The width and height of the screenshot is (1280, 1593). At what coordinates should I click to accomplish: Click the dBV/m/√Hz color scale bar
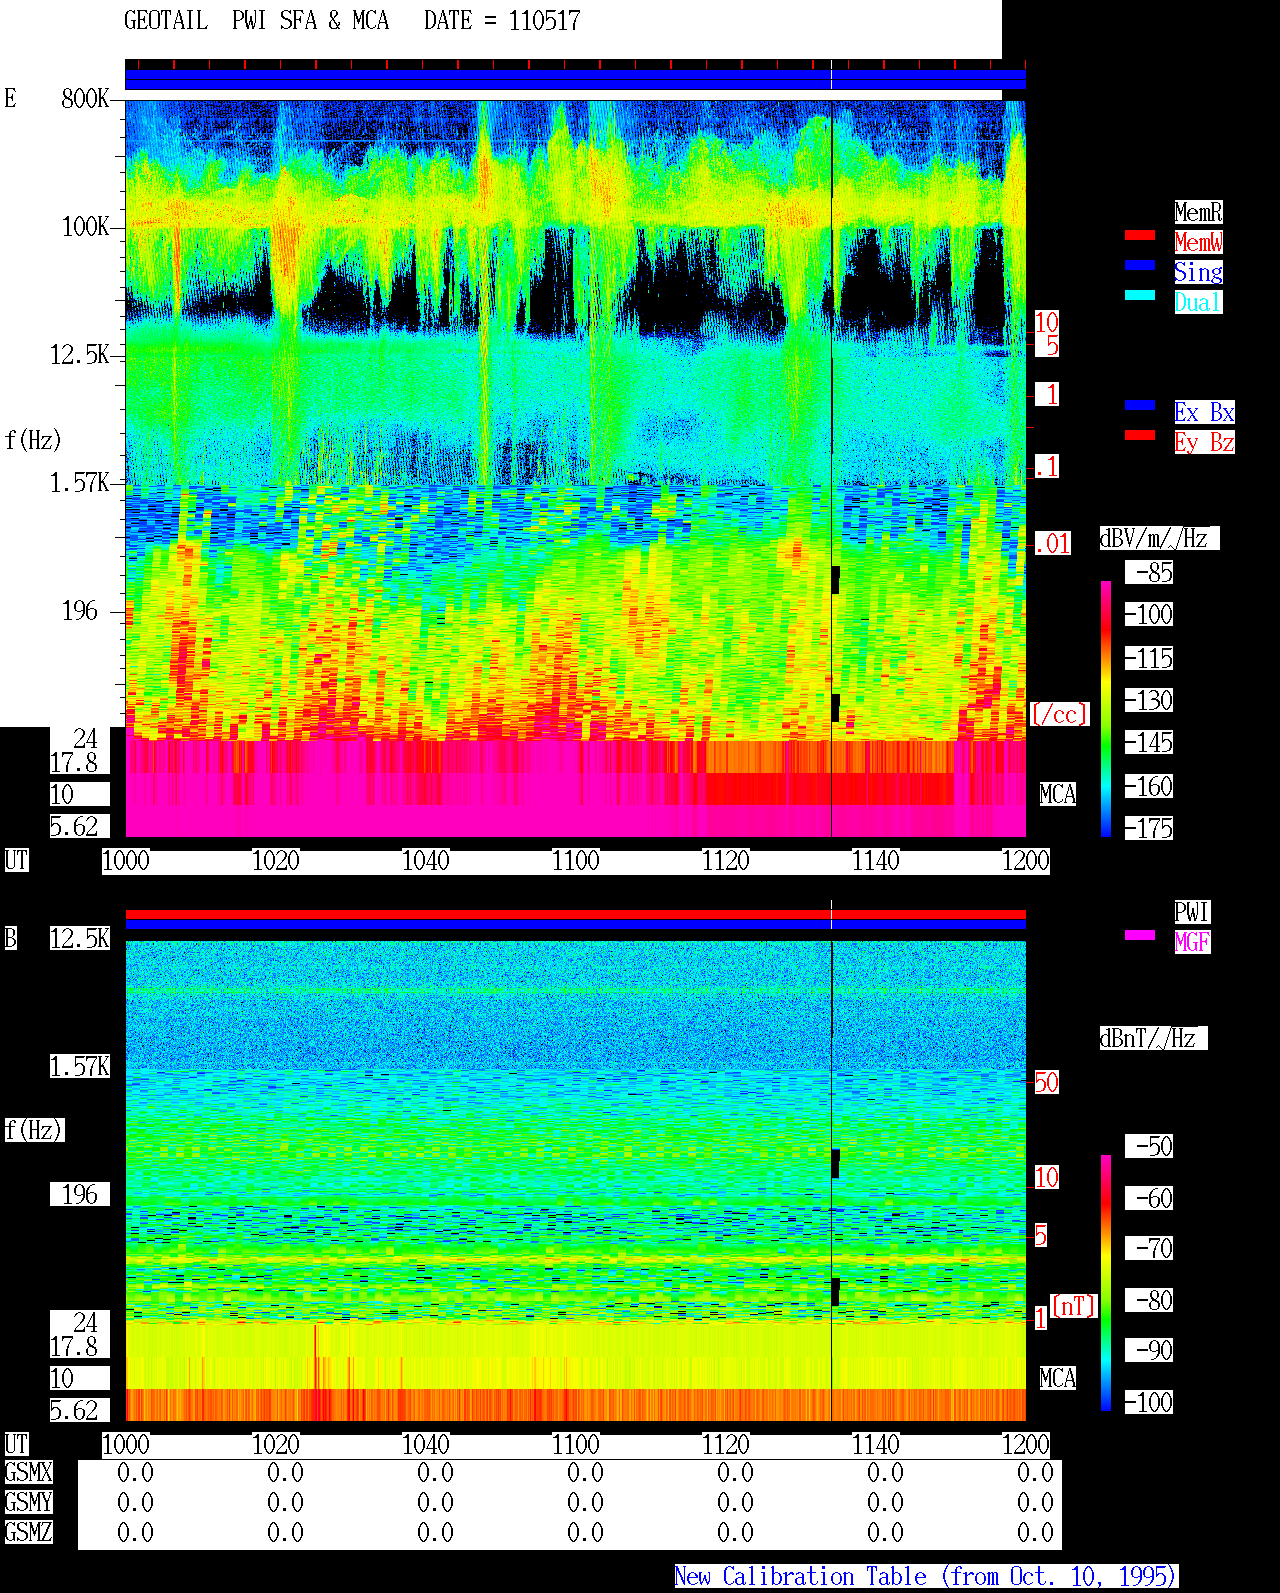[x=1106, y=708]
